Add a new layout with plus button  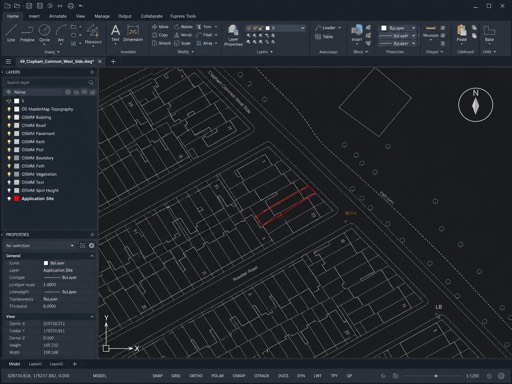(75, 364)
